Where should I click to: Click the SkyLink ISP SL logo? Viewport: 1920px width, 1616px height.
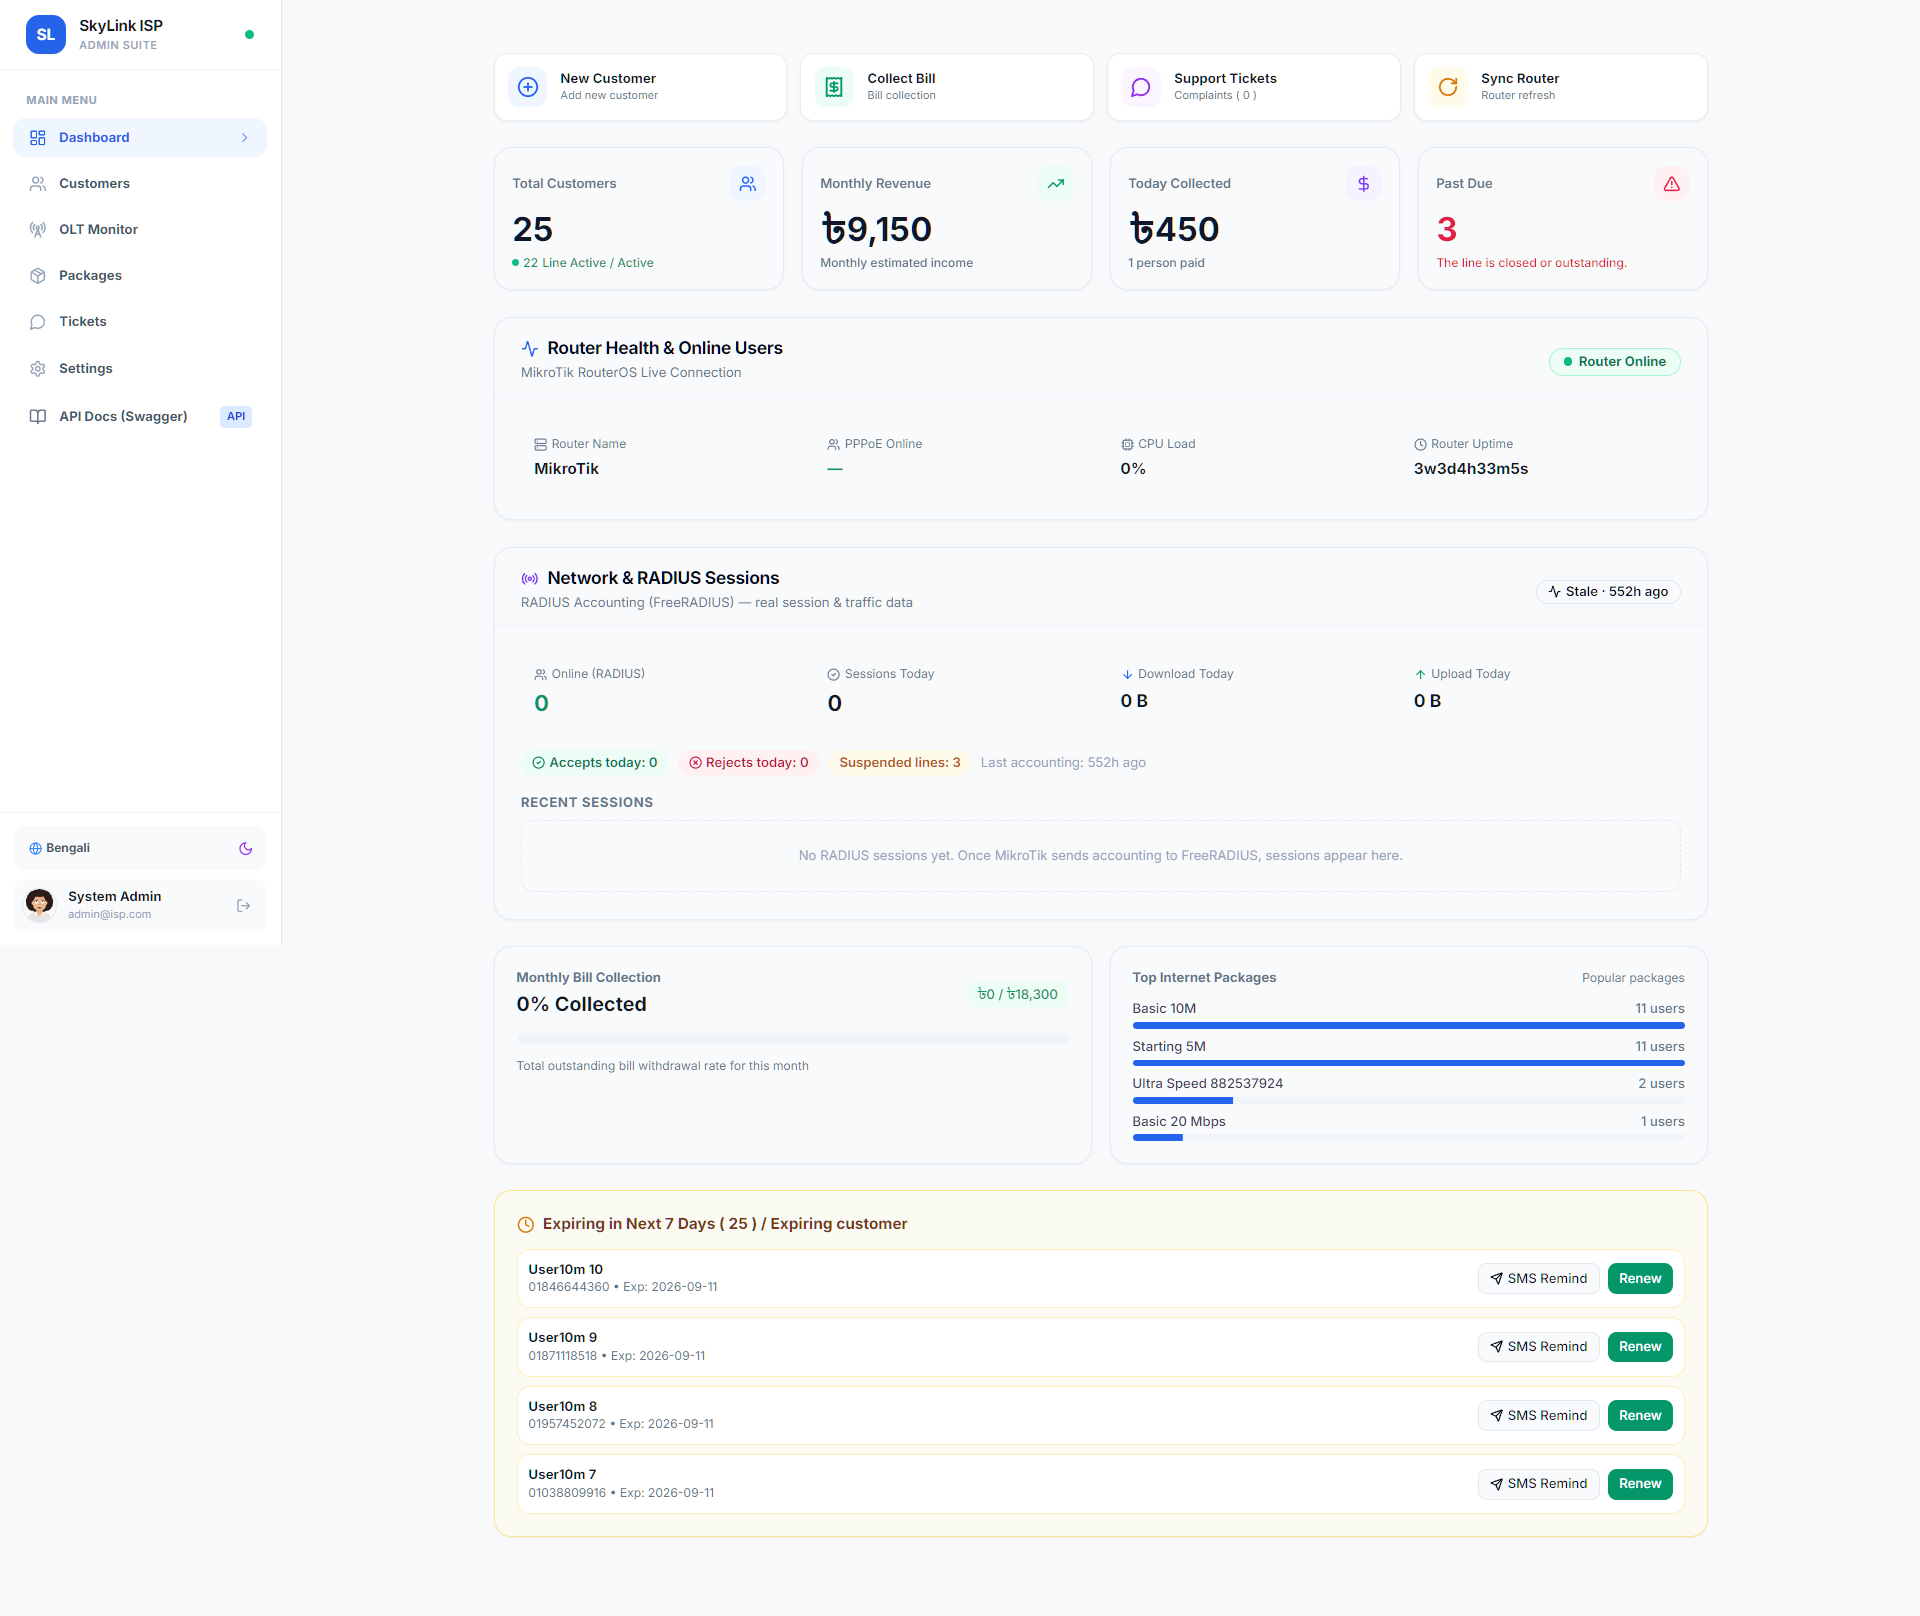[x=45, y=35]
